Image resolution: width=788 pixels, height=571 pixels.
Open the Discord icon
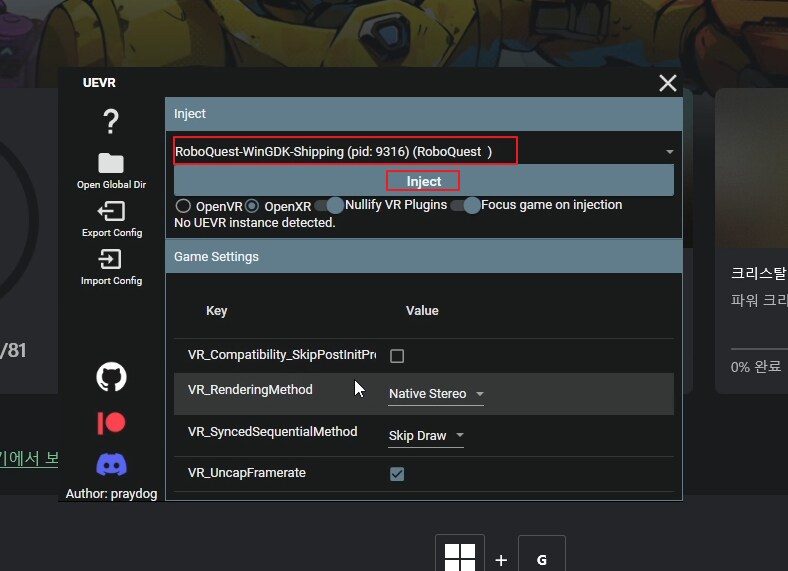pyautogui.click(x=111, y=464)
